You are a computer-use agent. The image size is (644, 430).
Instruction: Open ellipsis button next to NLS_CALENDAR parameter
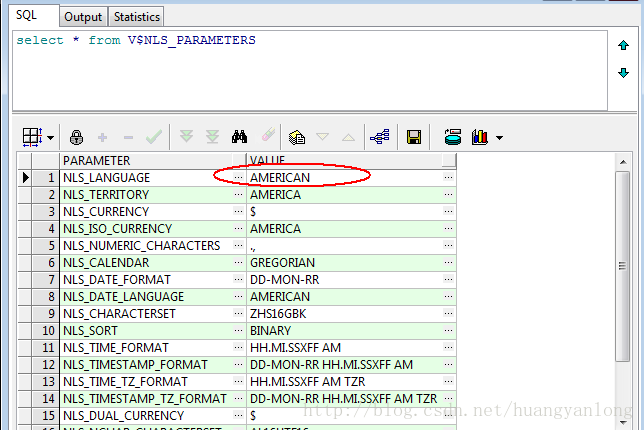239,263
